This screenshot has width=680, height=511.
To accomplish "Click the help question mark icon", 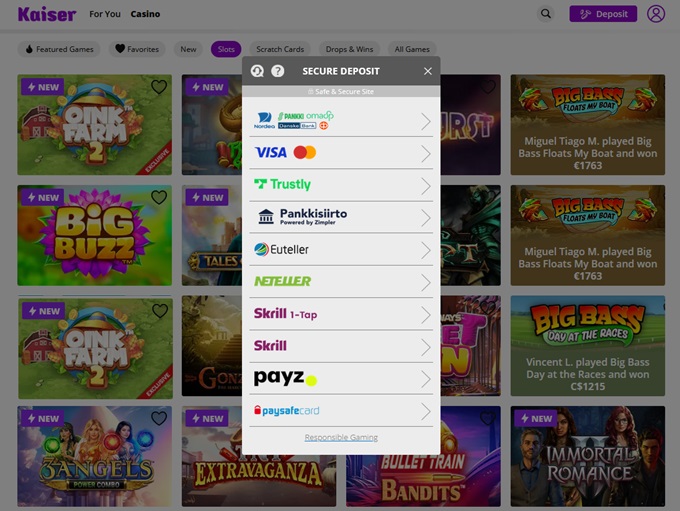I will pos(278,71).
